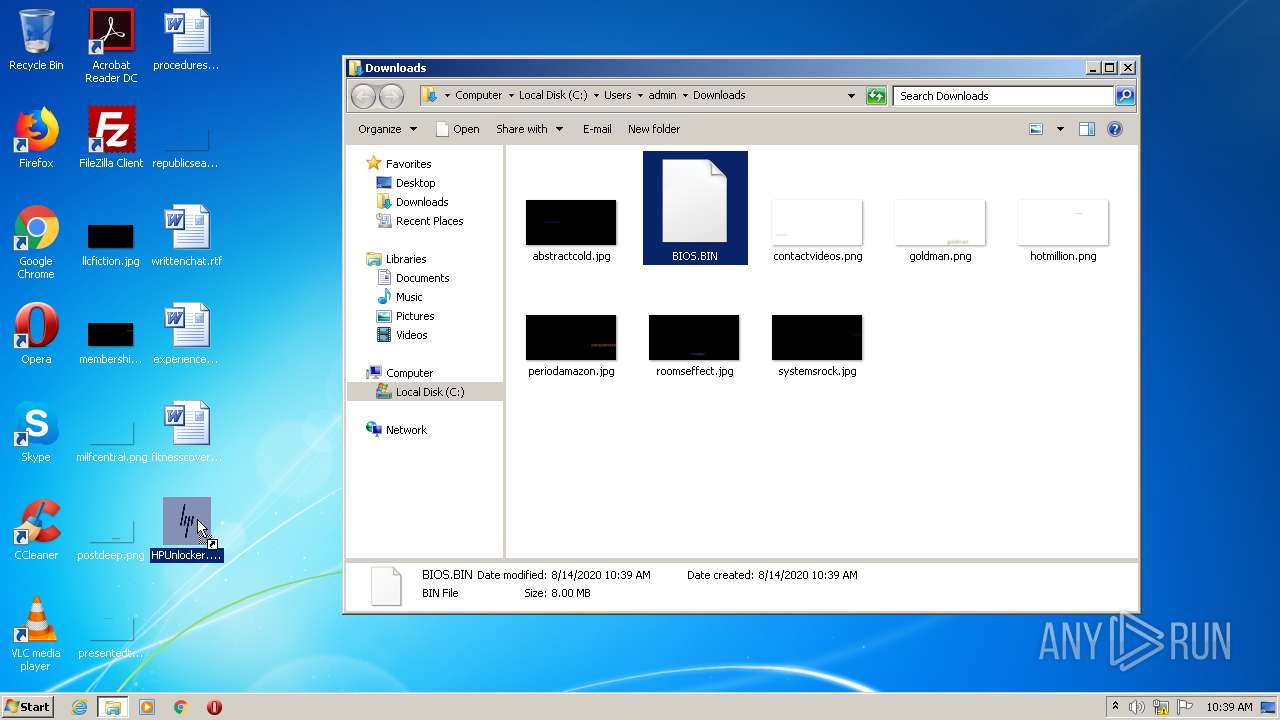Select the fitnesscover Word document on the desktop
Image resolution: width=1280 pixels, height=720 pixels.
pos(186,432)
